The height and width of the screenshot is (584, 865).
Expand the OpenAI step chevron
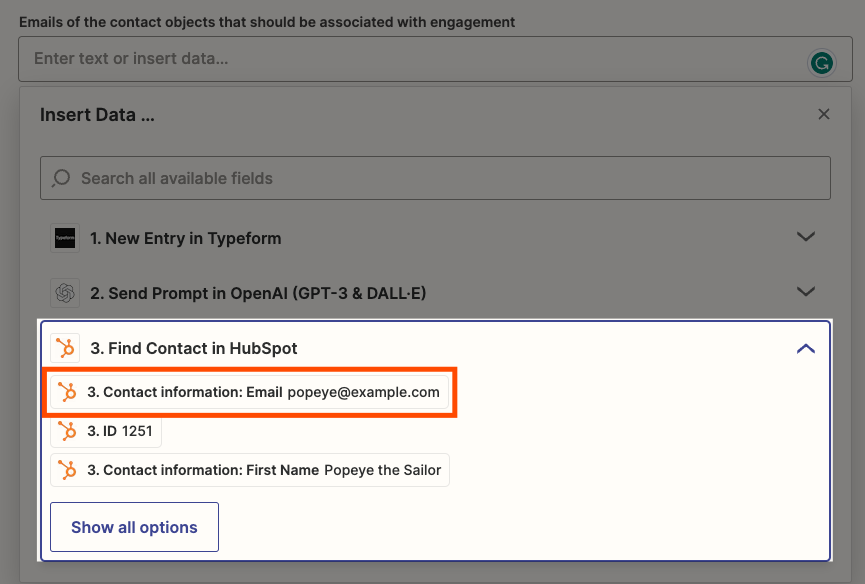coord(805,292)
